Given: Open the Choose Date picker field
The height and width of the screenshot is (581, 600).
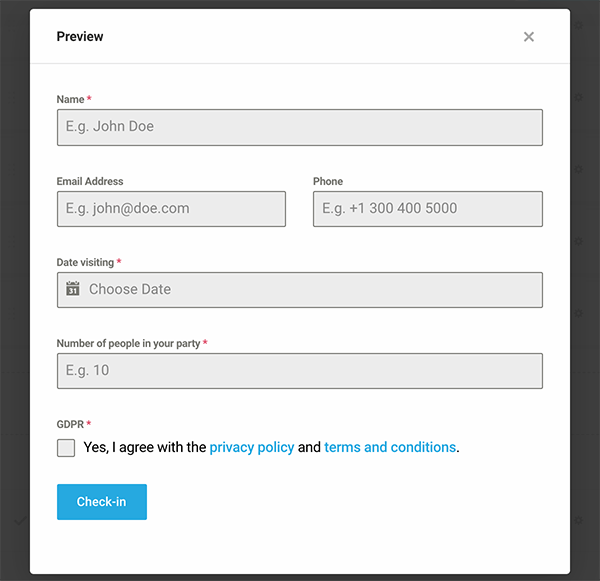Looking at the screenshot, I should [300, 290].
